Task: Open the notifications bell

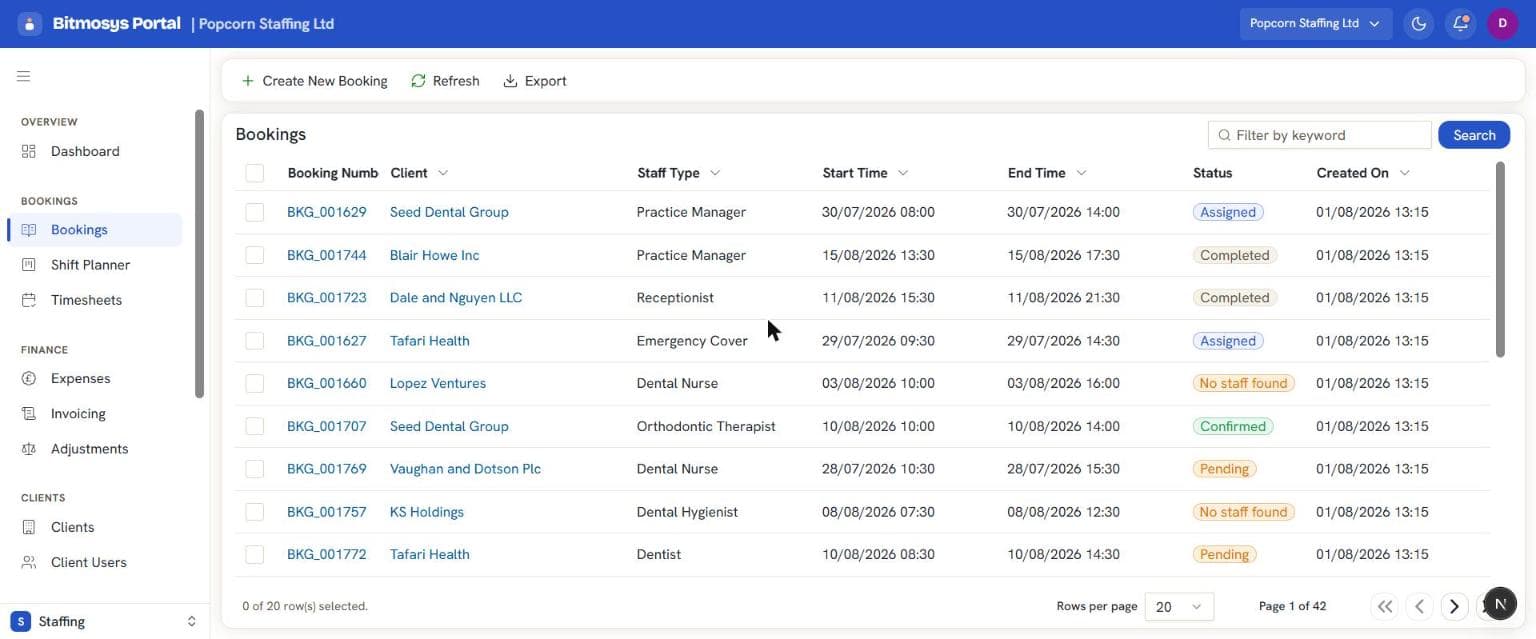Action: [1461, 24]
